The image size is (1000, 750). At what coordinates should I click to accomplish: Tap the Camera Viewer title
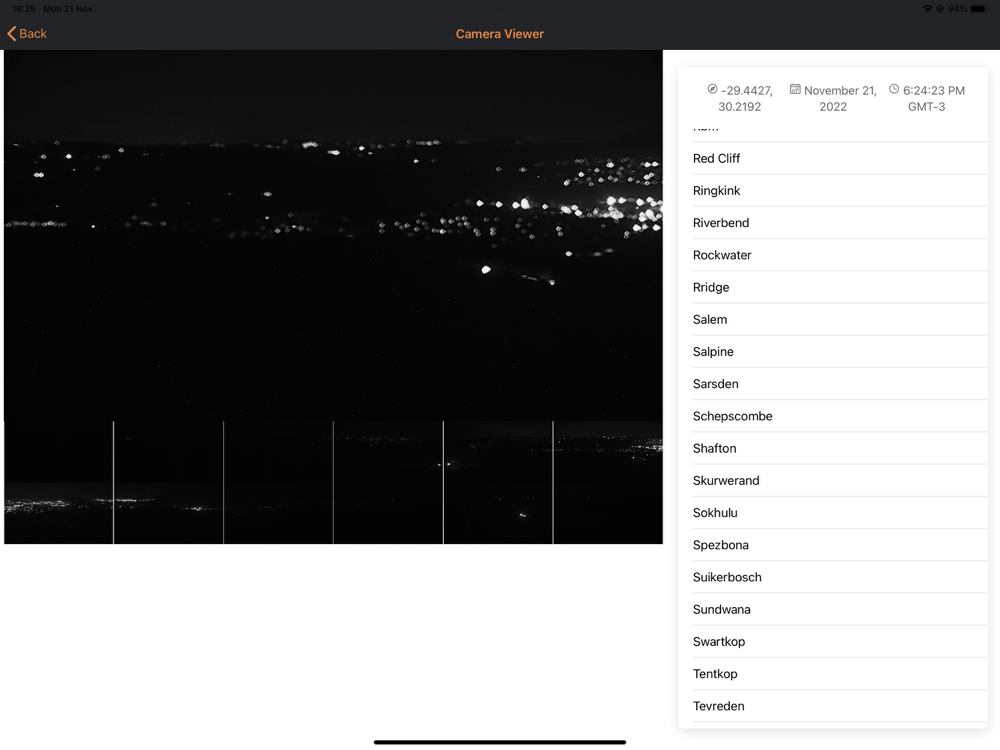click(x=499, y=34)
